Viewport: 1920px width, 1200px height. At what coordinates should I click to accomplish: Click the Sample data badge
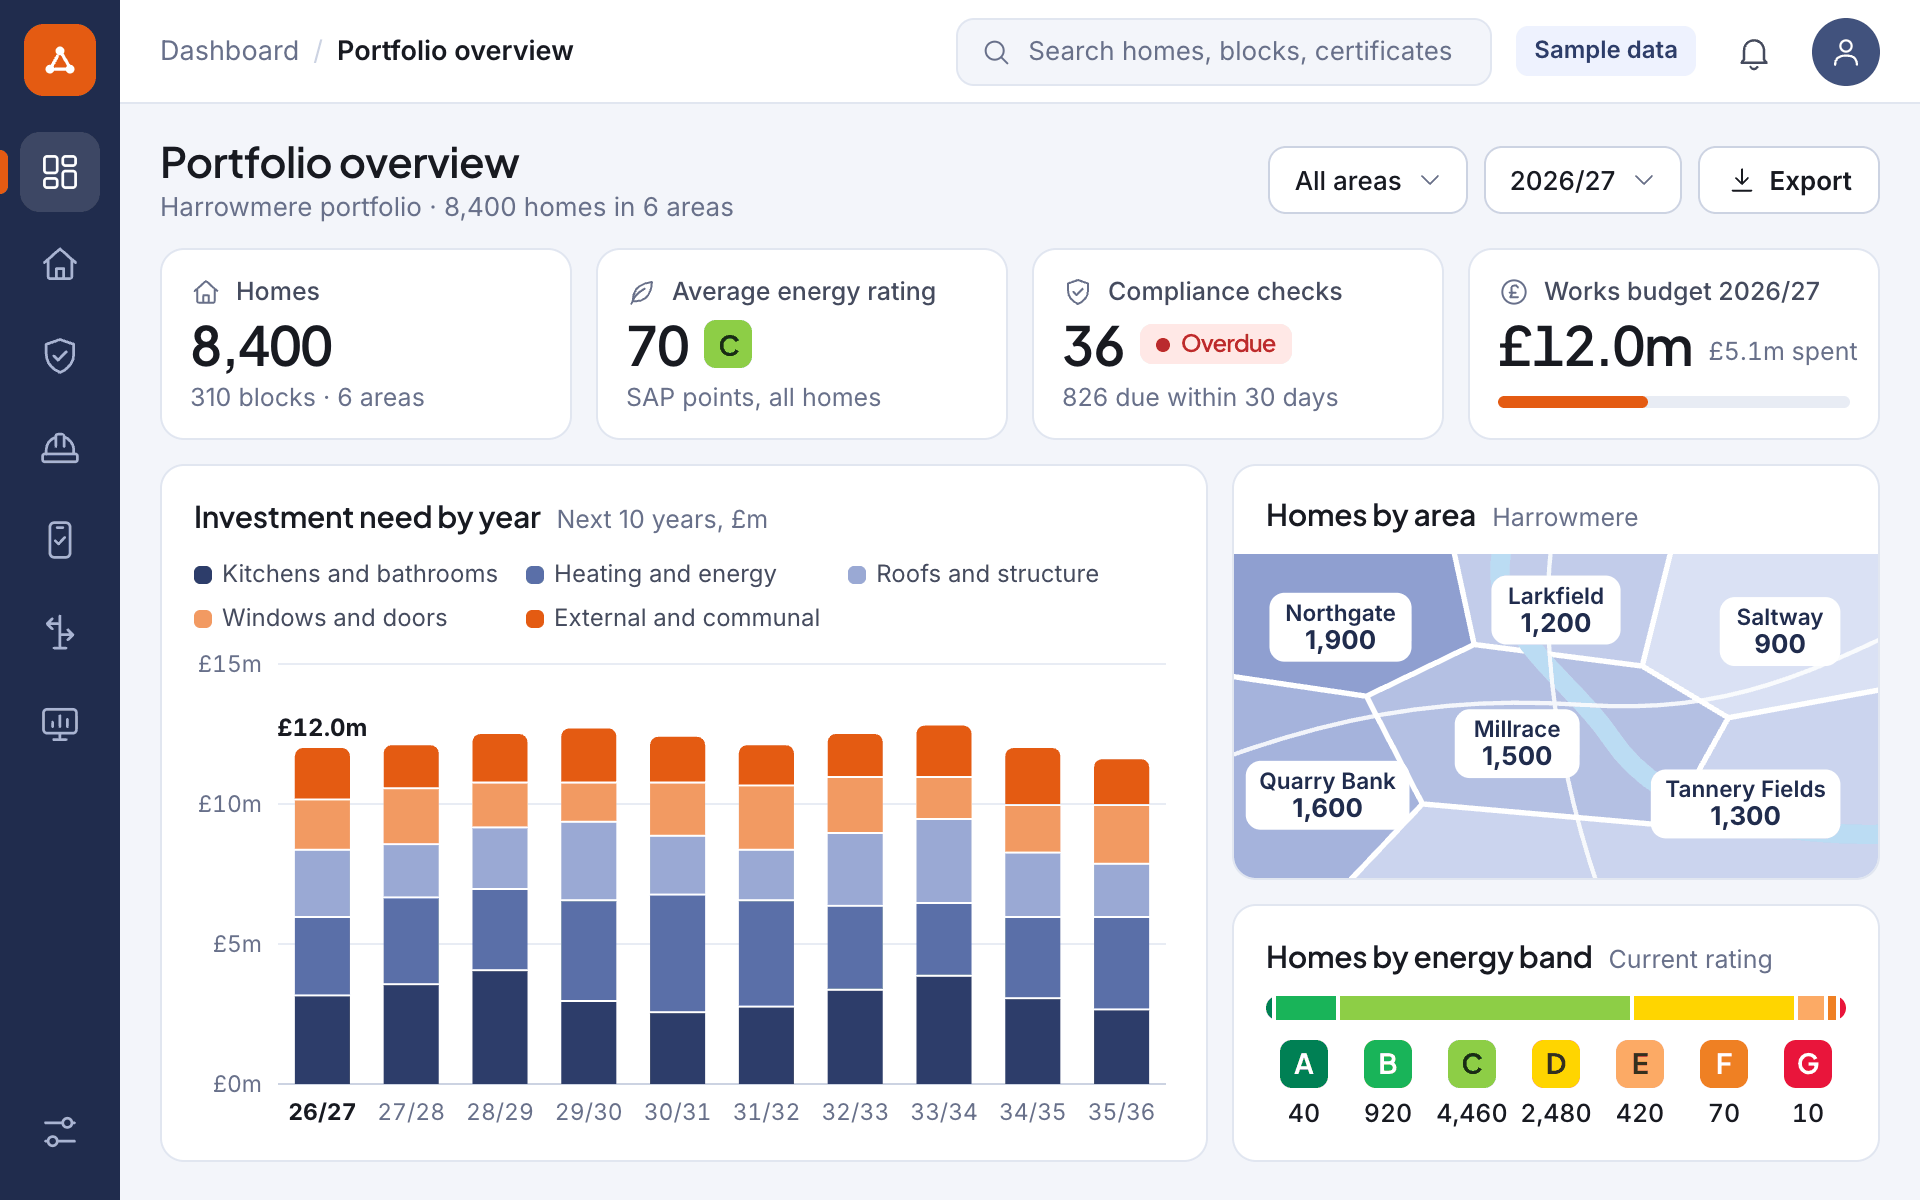tap(1606, 50)
